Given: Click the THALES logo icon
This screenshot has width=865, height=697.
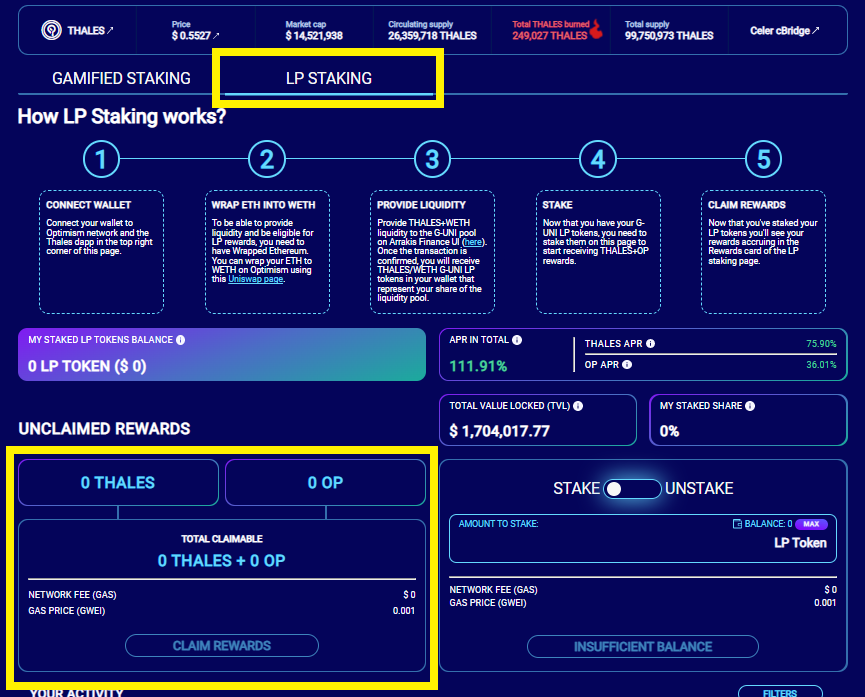Looking at the screenshot, I should pos(51,30).
